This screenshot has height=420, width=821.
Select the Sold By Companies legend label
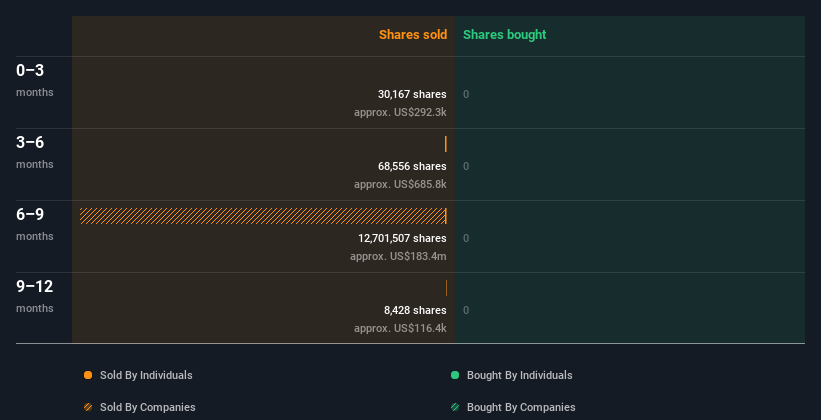148,407
